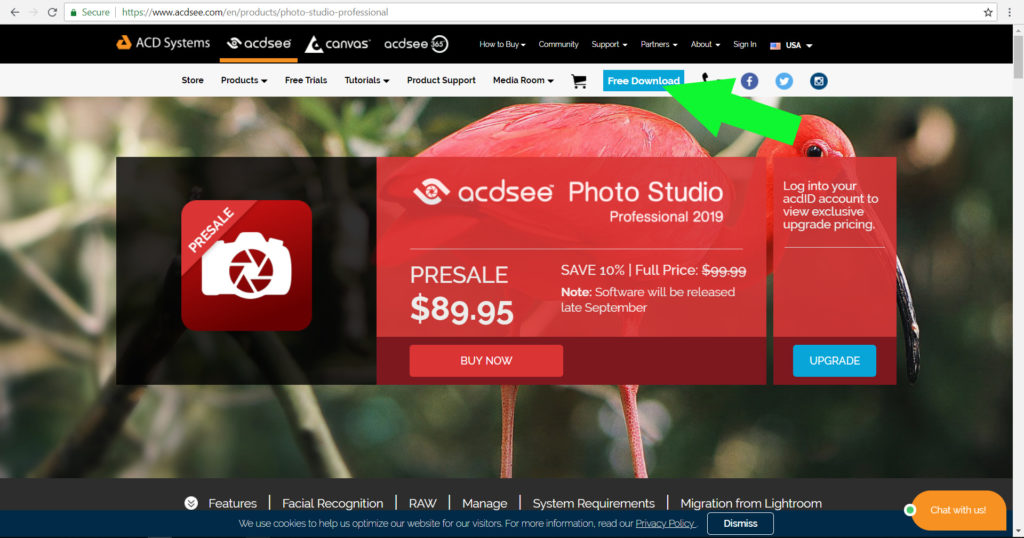This screenshot has height=538, width=1024.
Task: Expand the Tutorials menu
Action: point(367,80)
